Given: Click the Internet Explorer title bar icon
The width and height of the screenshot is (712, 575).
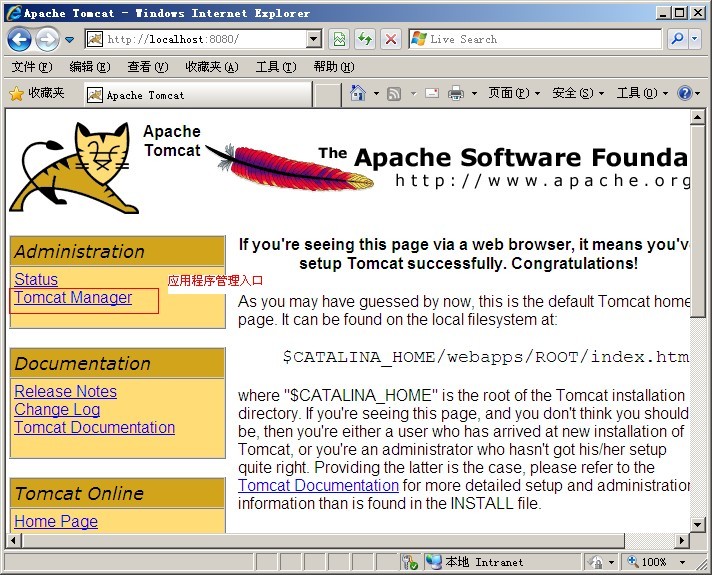Looking at the screenshot, I should (14, 13).
